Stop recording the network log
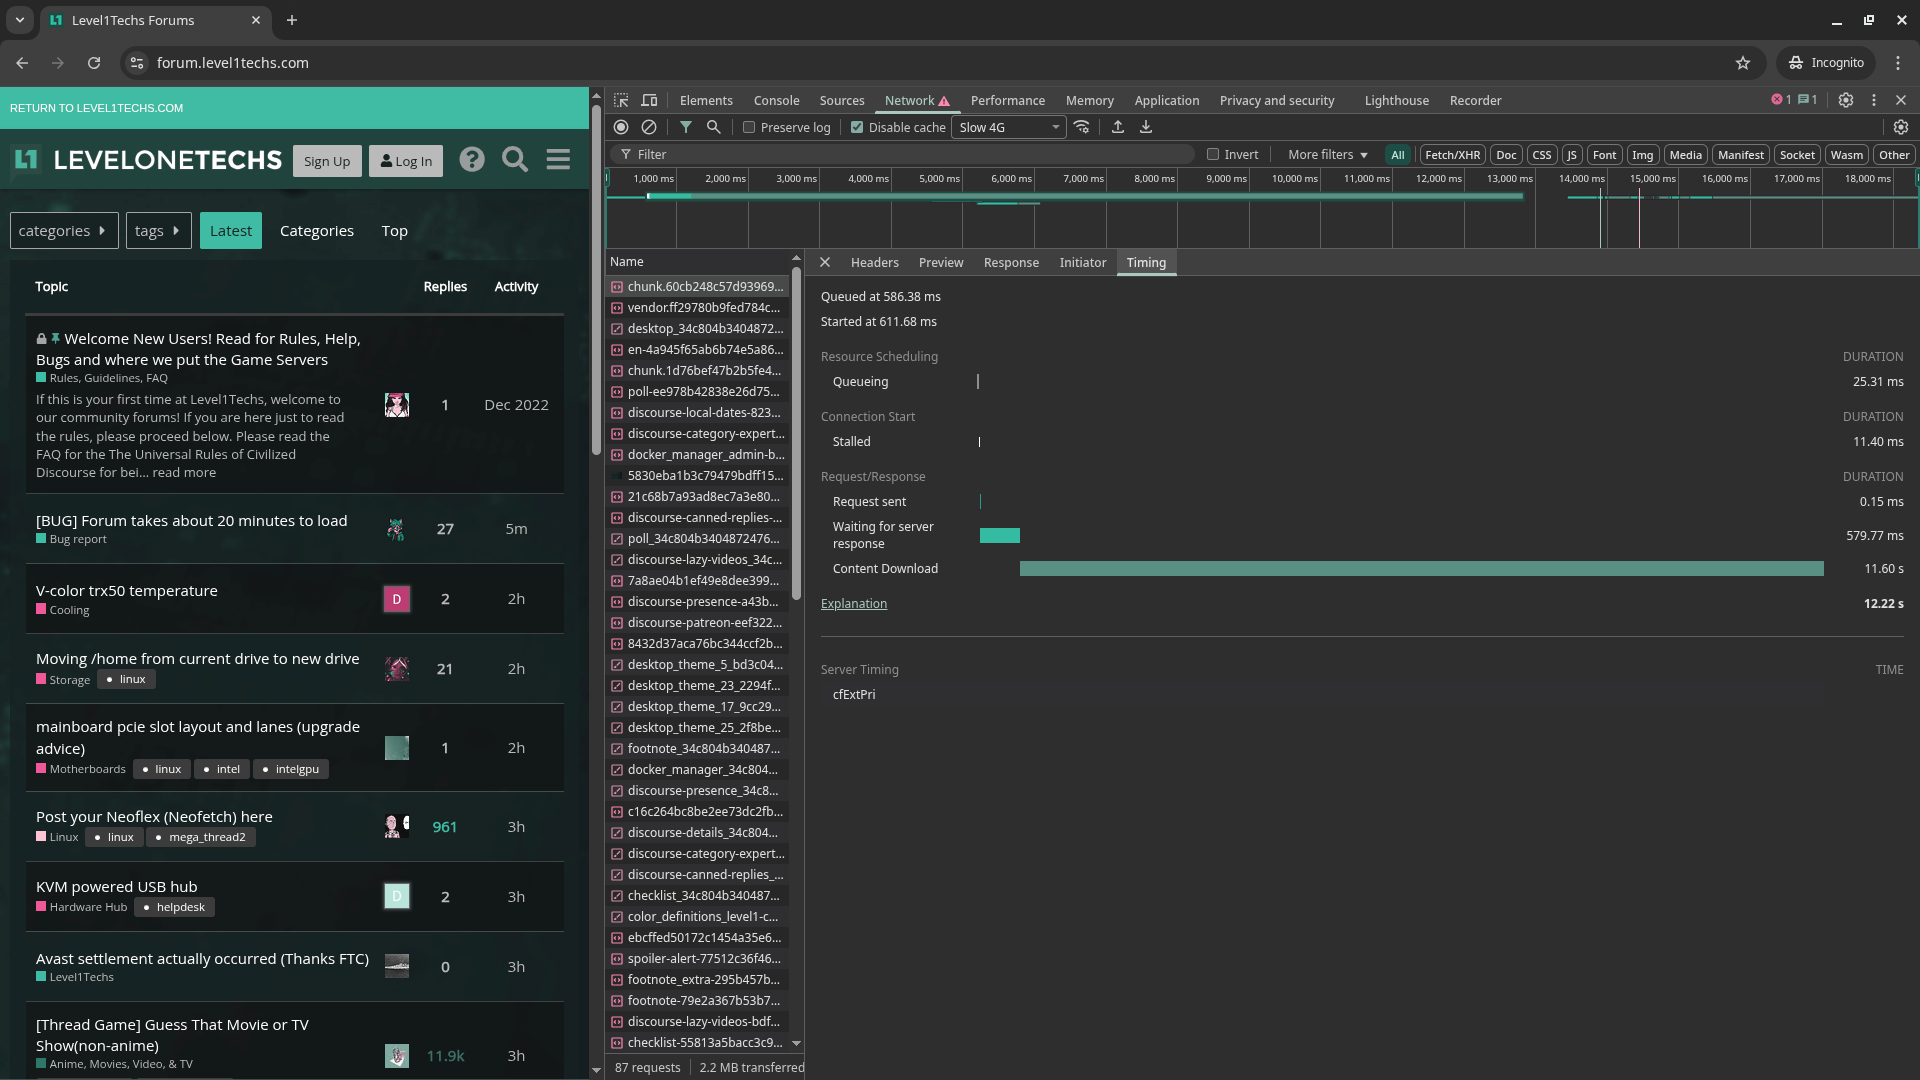Screen dimensions: 1920x1080 tap(621, 127)
